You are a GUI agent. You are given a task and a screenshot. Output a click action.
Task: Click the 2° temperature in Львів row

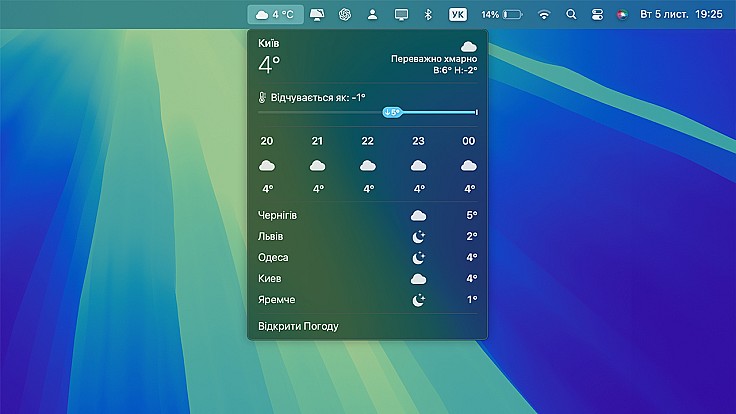click(x=472, y=236)
